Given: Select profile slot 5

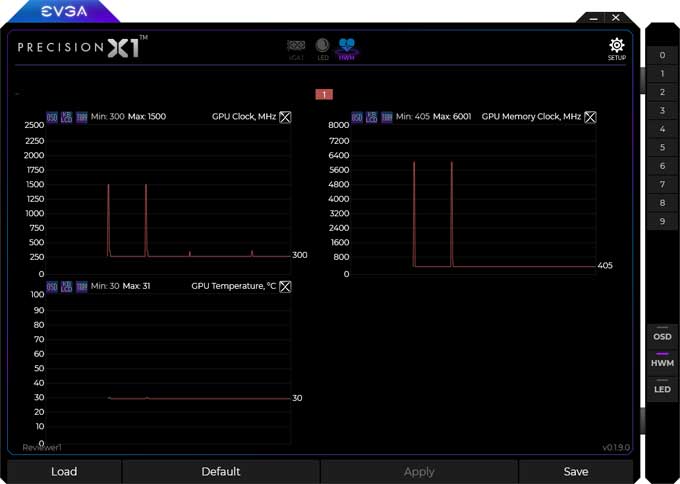Looking at the screenshot, I should click(x=662, y=147).
